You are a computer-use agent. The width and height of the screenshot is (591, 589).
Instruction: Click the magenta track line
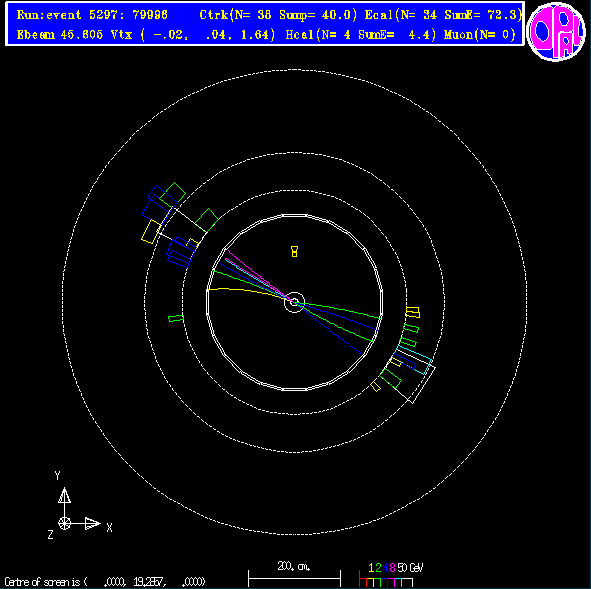click(x=259, y=275)
